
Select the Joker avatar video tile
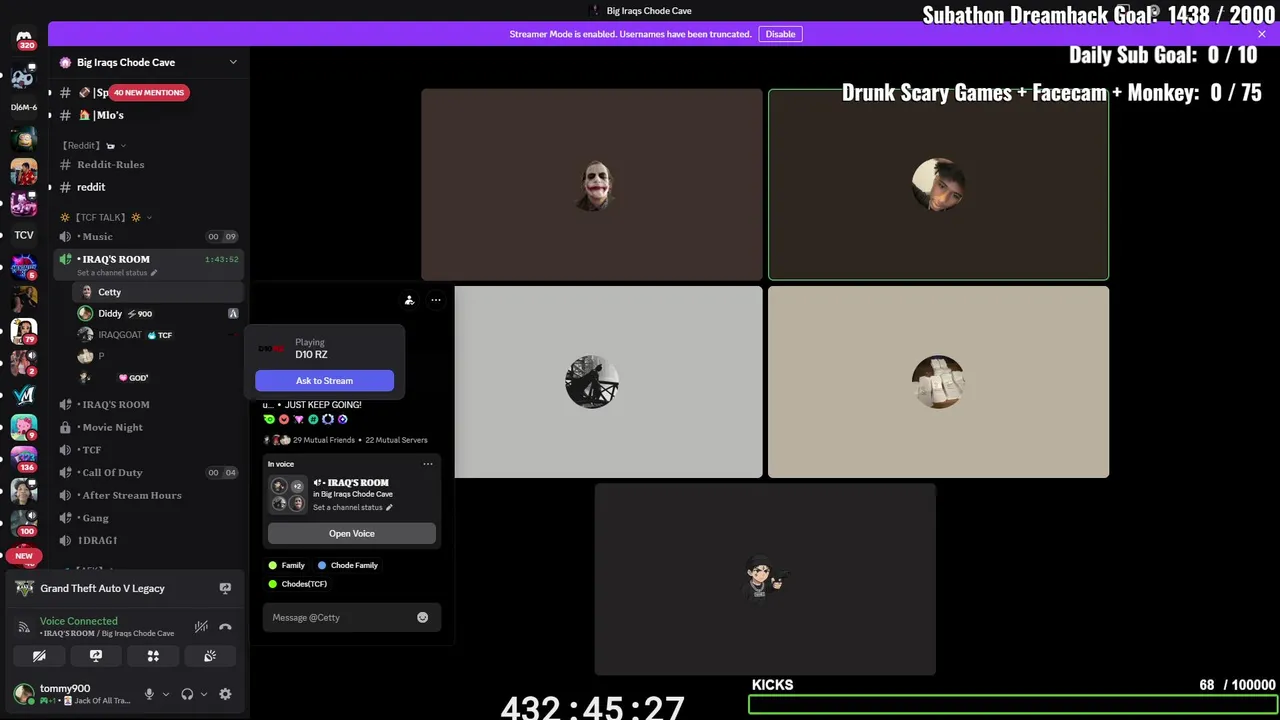592,185
